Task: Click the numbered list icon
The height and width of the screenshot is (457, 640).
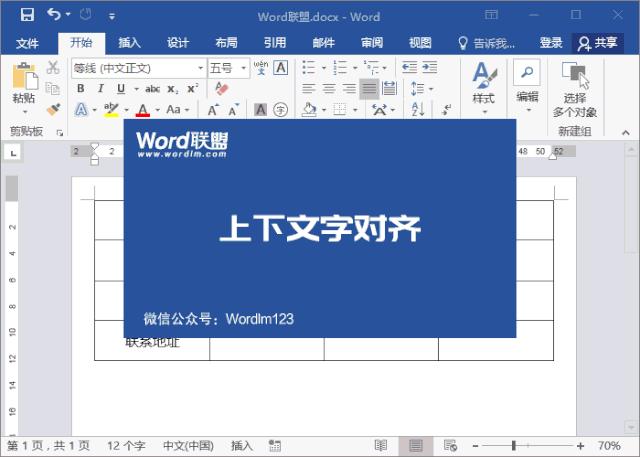Action: tap(340, 67)
